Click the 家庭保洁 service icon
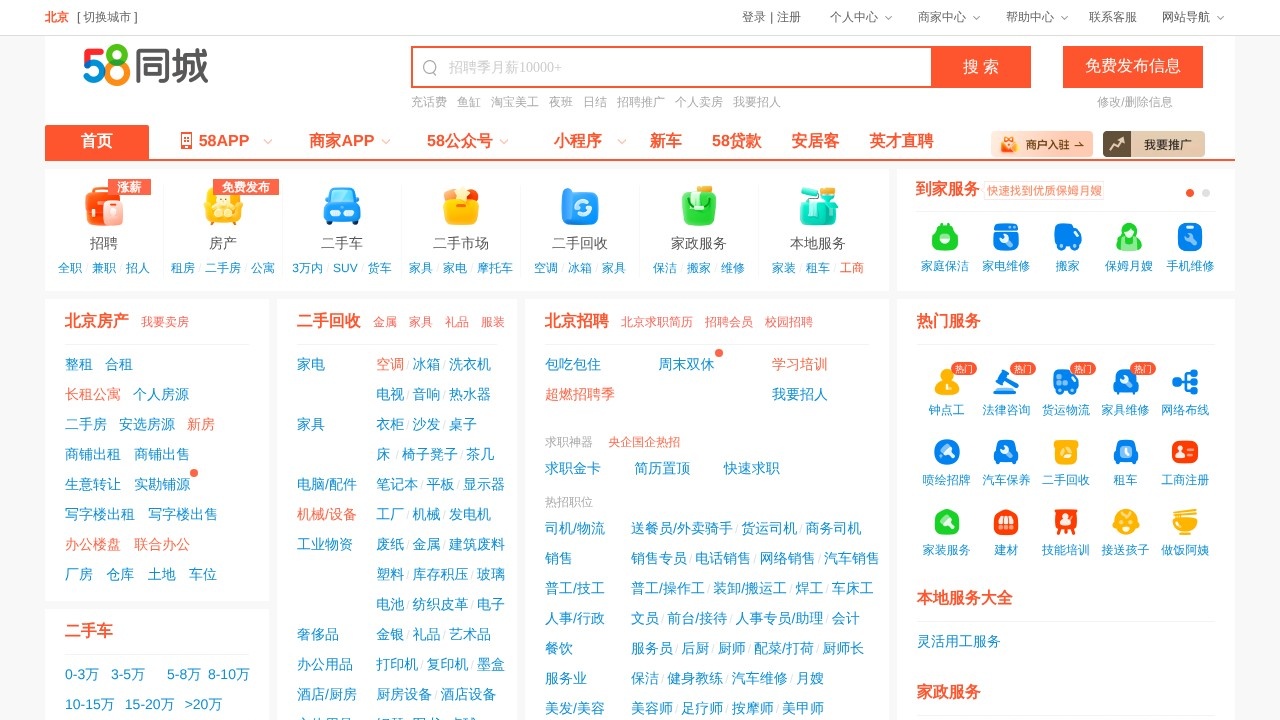1280x720 pixels. point(945,237)
